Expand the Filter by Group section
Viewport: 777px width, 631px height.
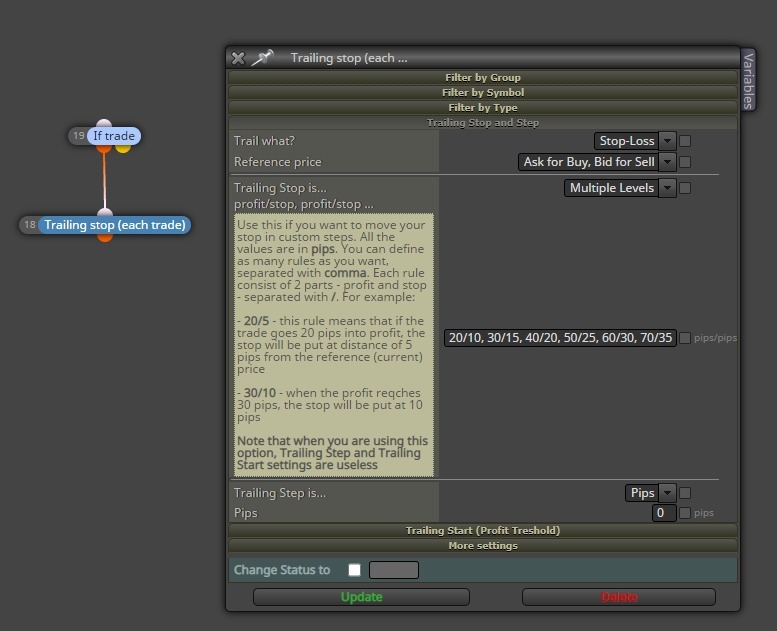click(x=483, y=77)
